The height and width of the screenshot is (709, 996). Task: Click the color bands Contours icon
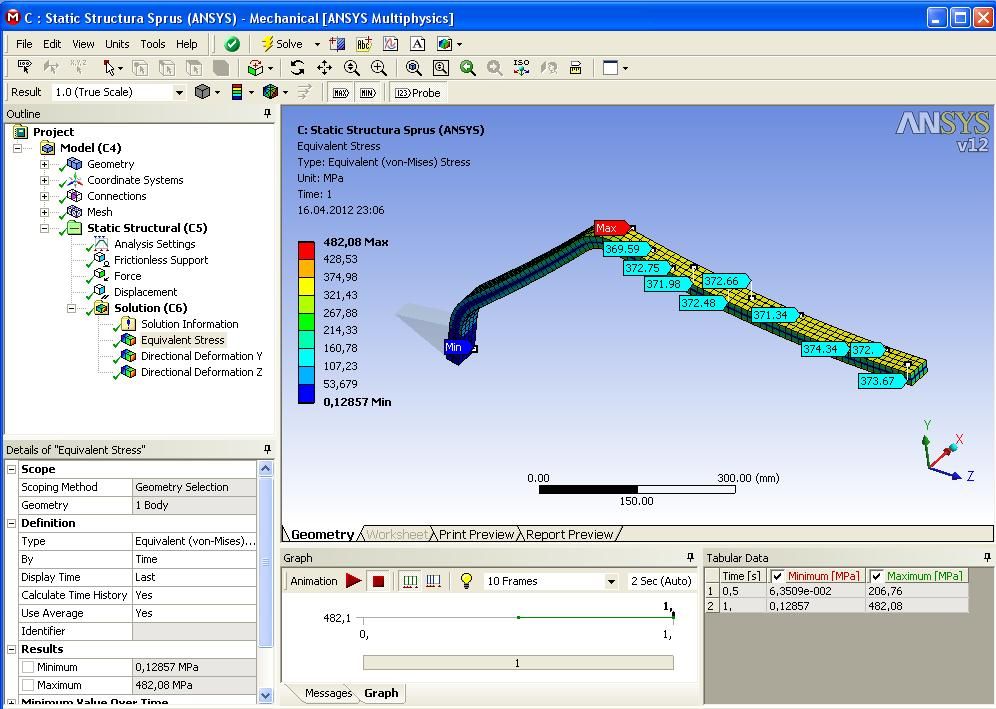tap(237, 92)
